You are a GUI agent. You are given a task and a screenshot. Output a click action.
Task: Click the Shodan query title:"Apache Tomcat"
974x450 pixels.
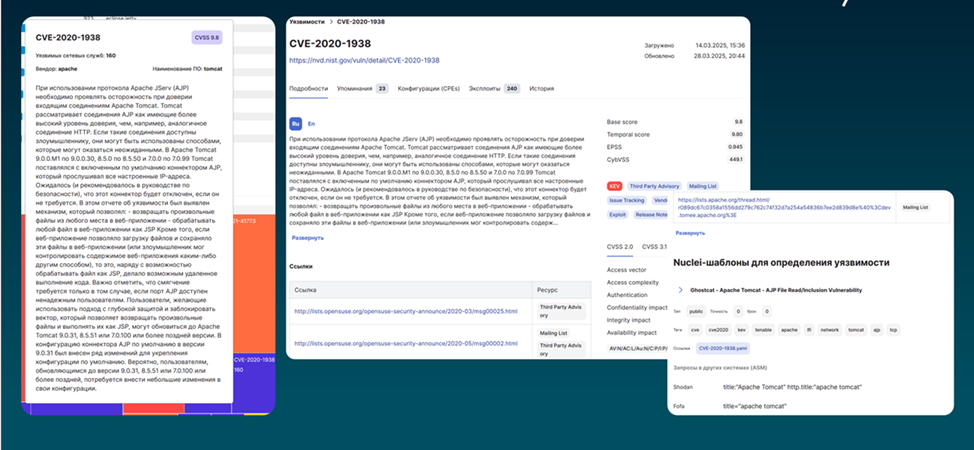click(x=792, y=387)
